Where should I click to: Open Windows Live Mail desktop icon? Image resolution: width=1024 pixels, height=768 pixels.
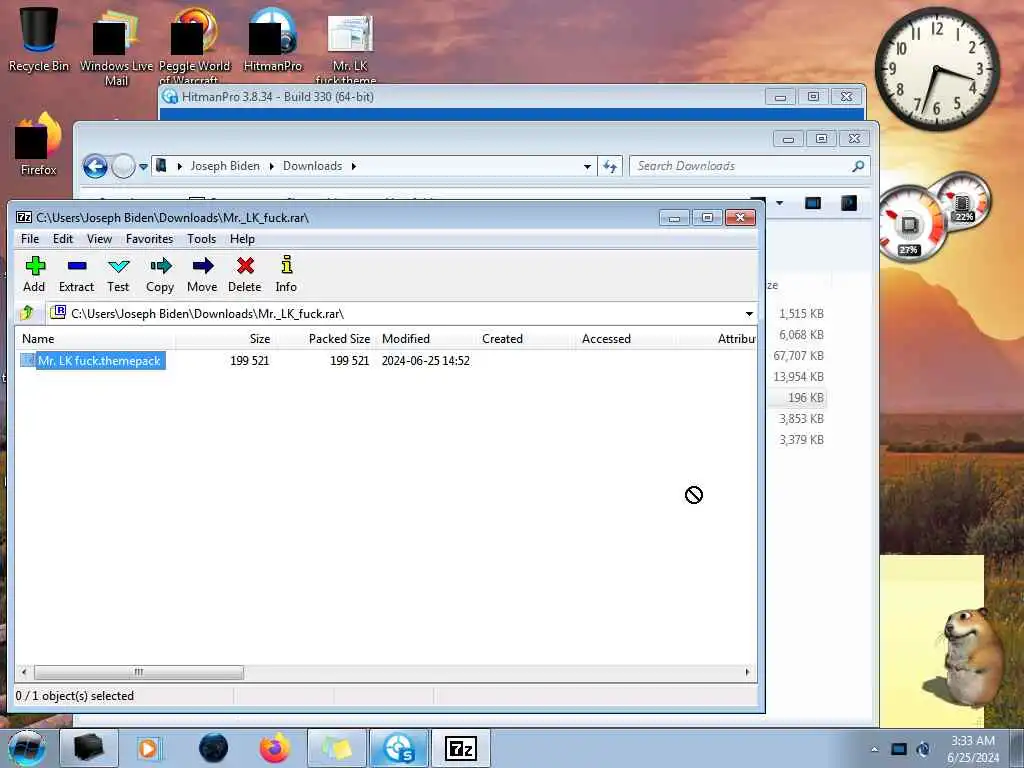pyautogui.click(x=116, y=47)
